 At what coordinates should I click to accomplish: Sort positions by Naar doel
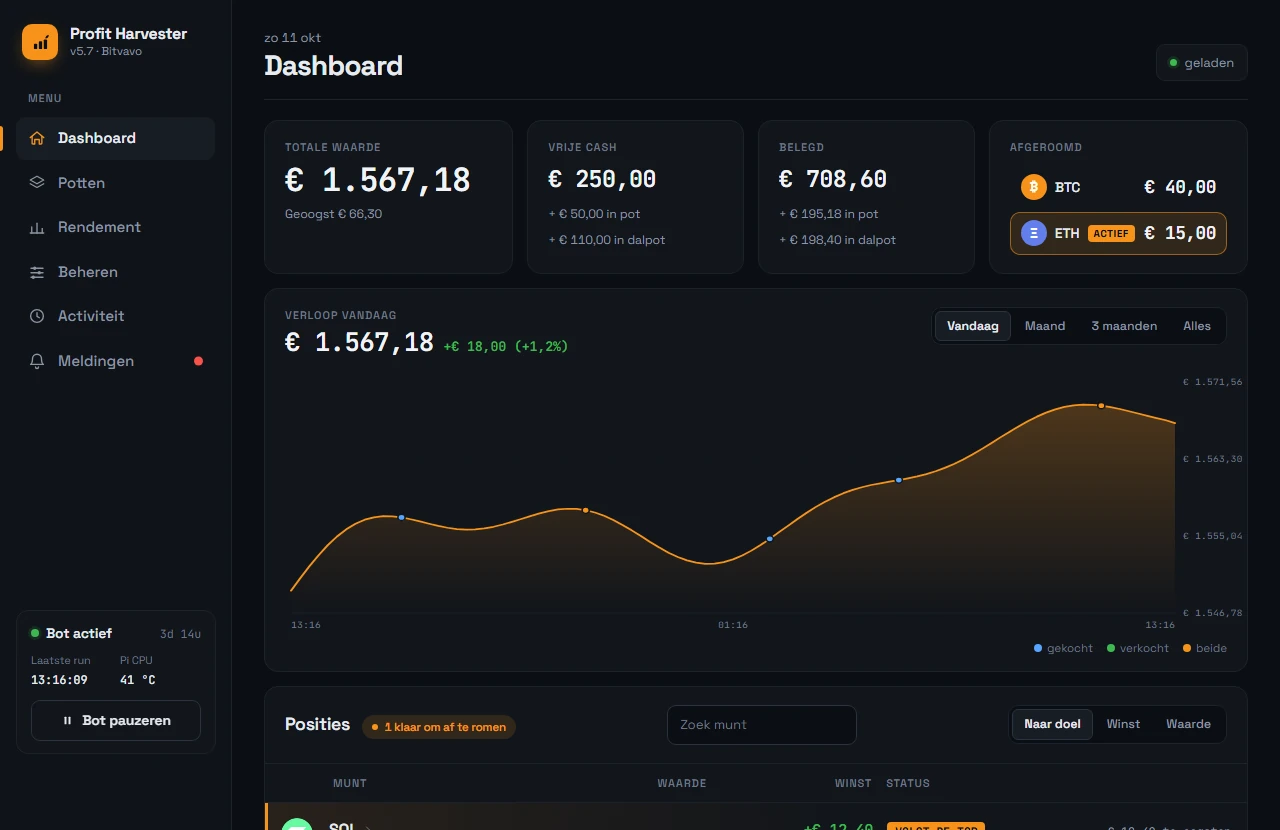[x=1052, y=724]
